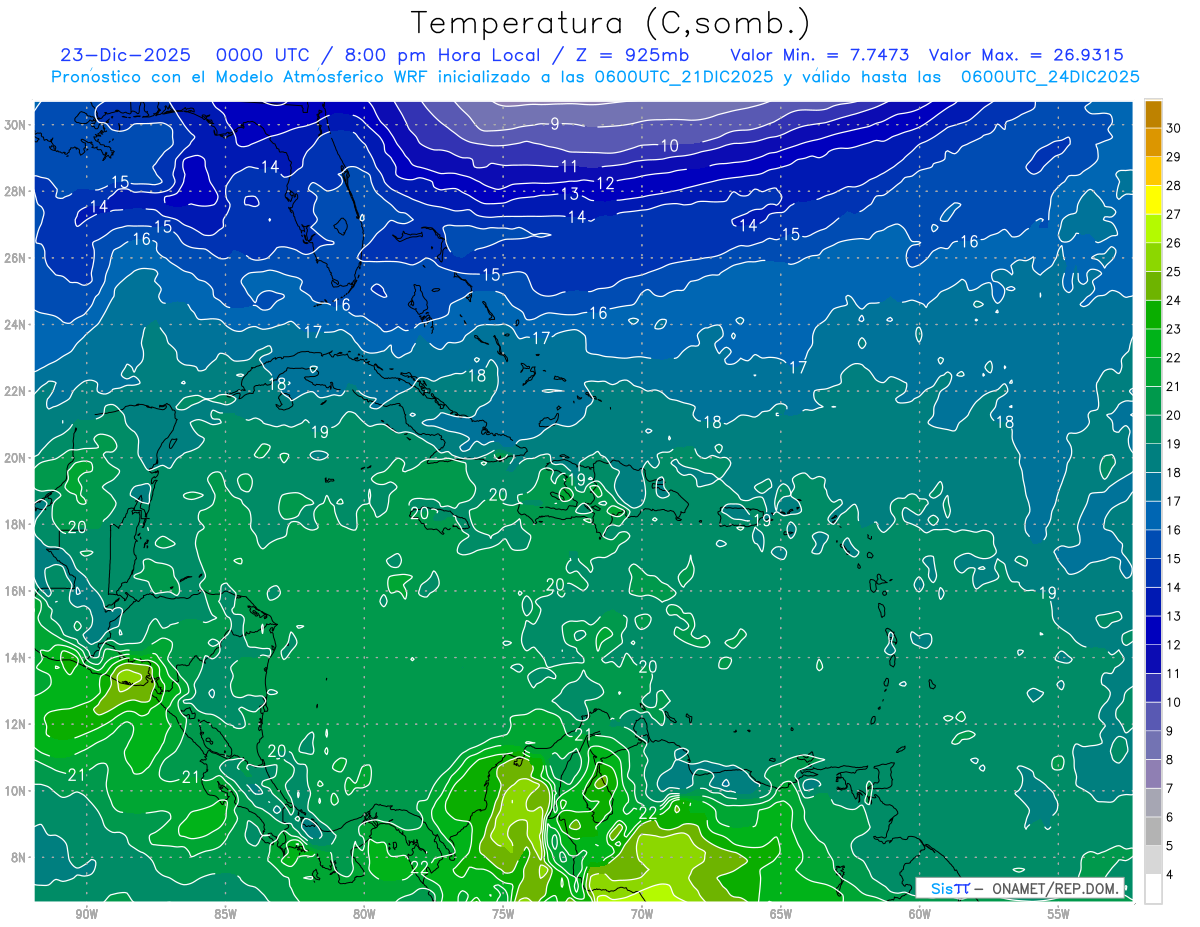1200x927 pixels.
Task: Click the '11' isotherm contour label on the map
Action: [570, 166]
